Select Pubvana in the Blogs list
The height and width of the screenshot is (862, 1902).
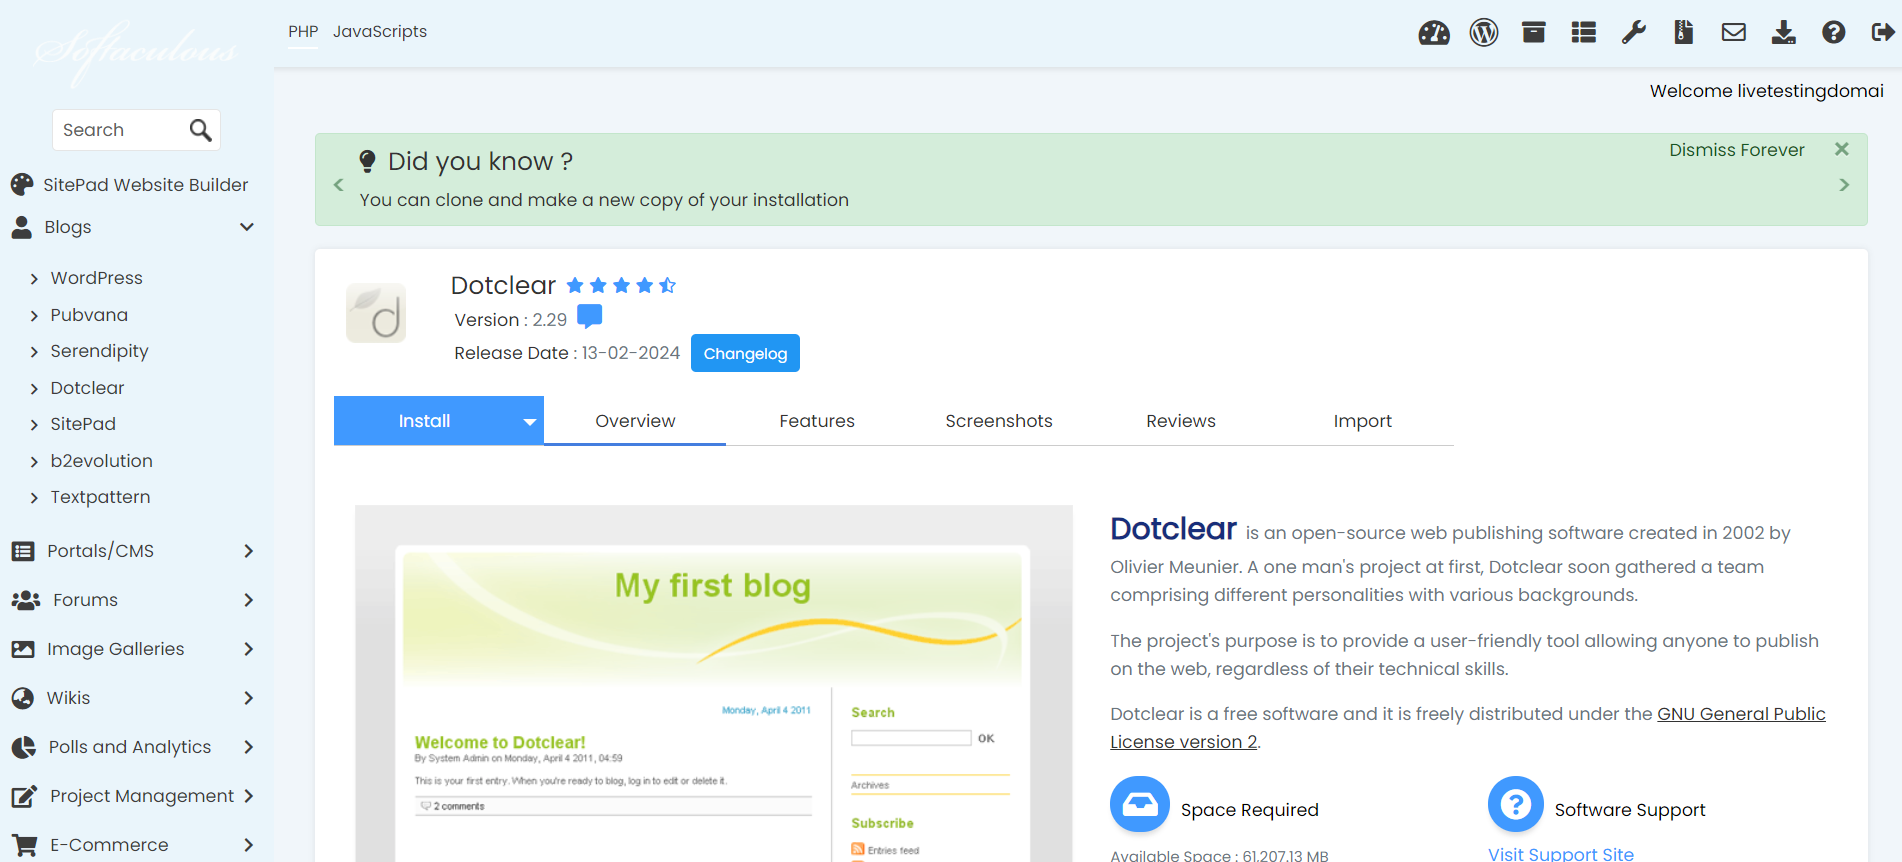89,315
